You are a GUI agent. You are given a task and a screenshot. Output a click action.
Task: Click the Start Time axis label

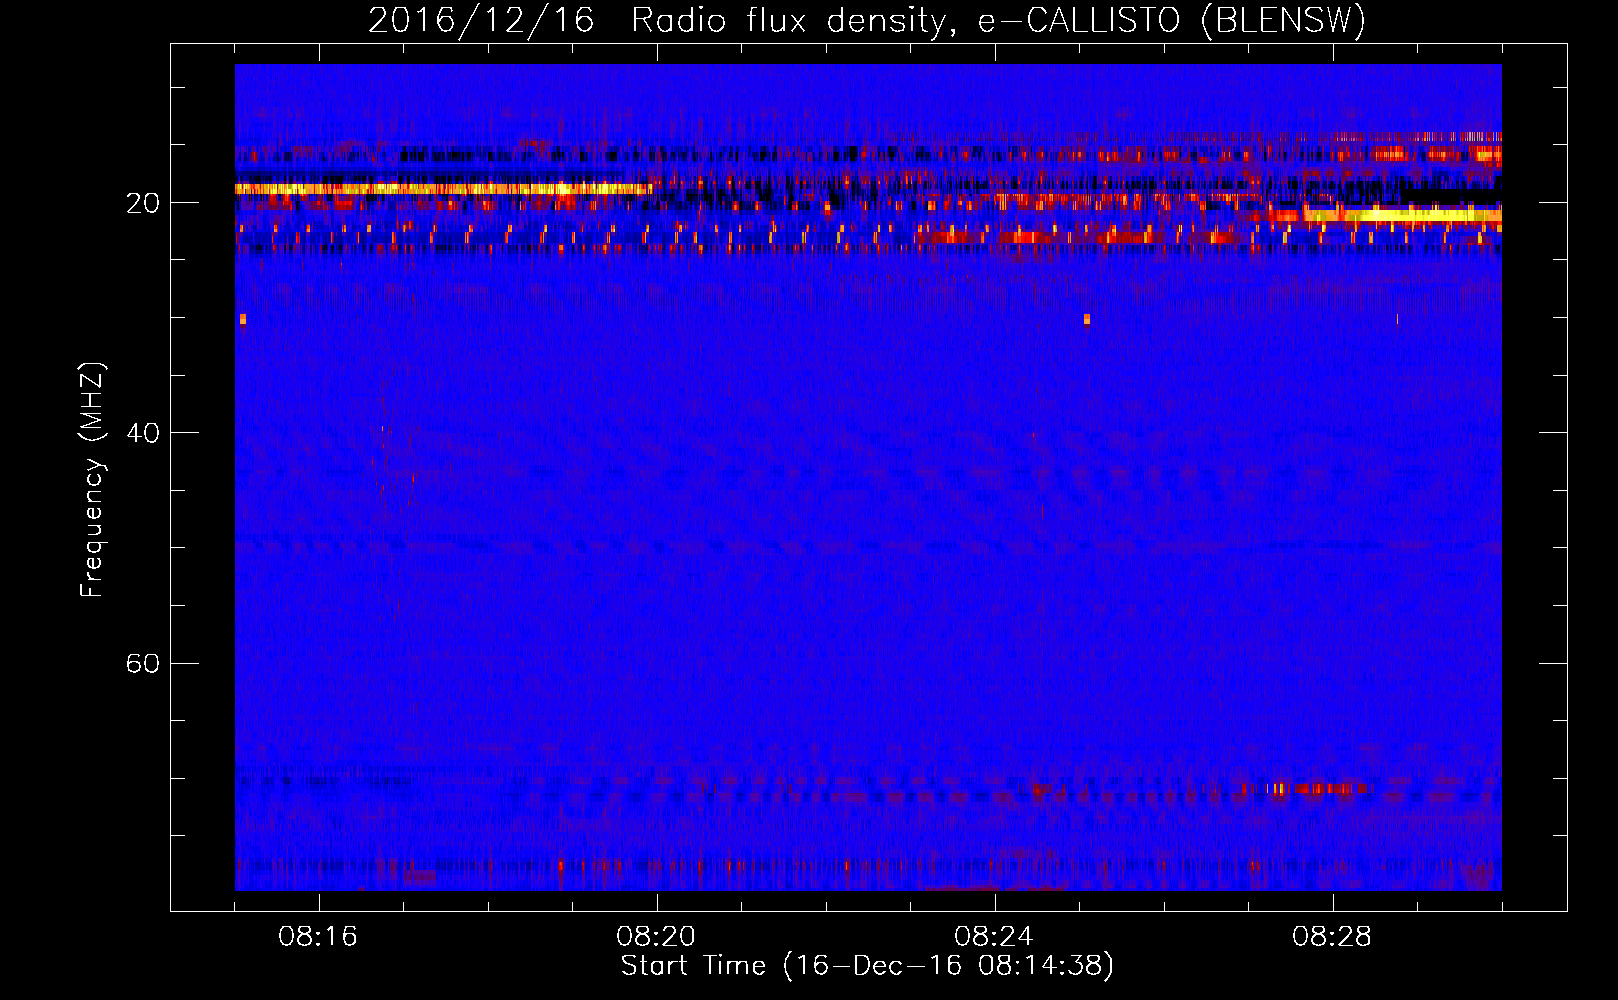coord(867,966)
